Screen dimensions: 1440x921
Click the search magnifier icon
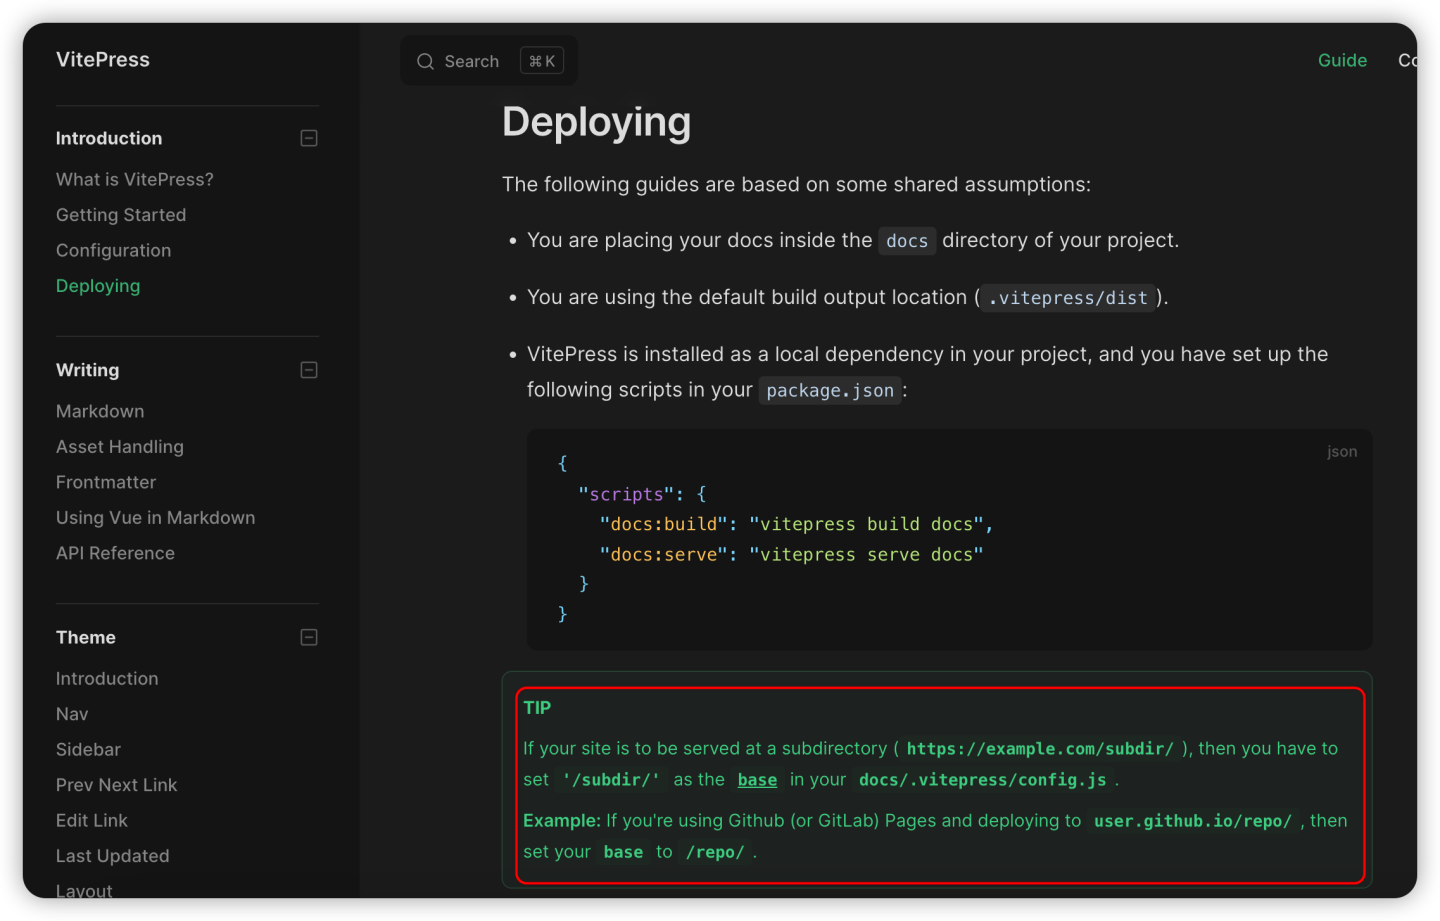pos(425,61)
